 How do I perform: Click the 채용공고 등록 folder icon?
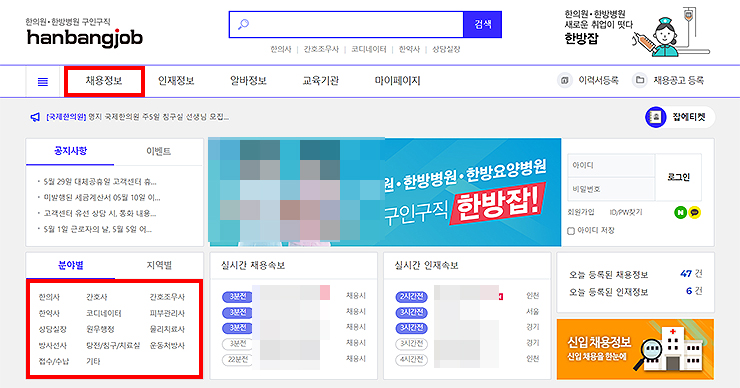pos(639,81)
